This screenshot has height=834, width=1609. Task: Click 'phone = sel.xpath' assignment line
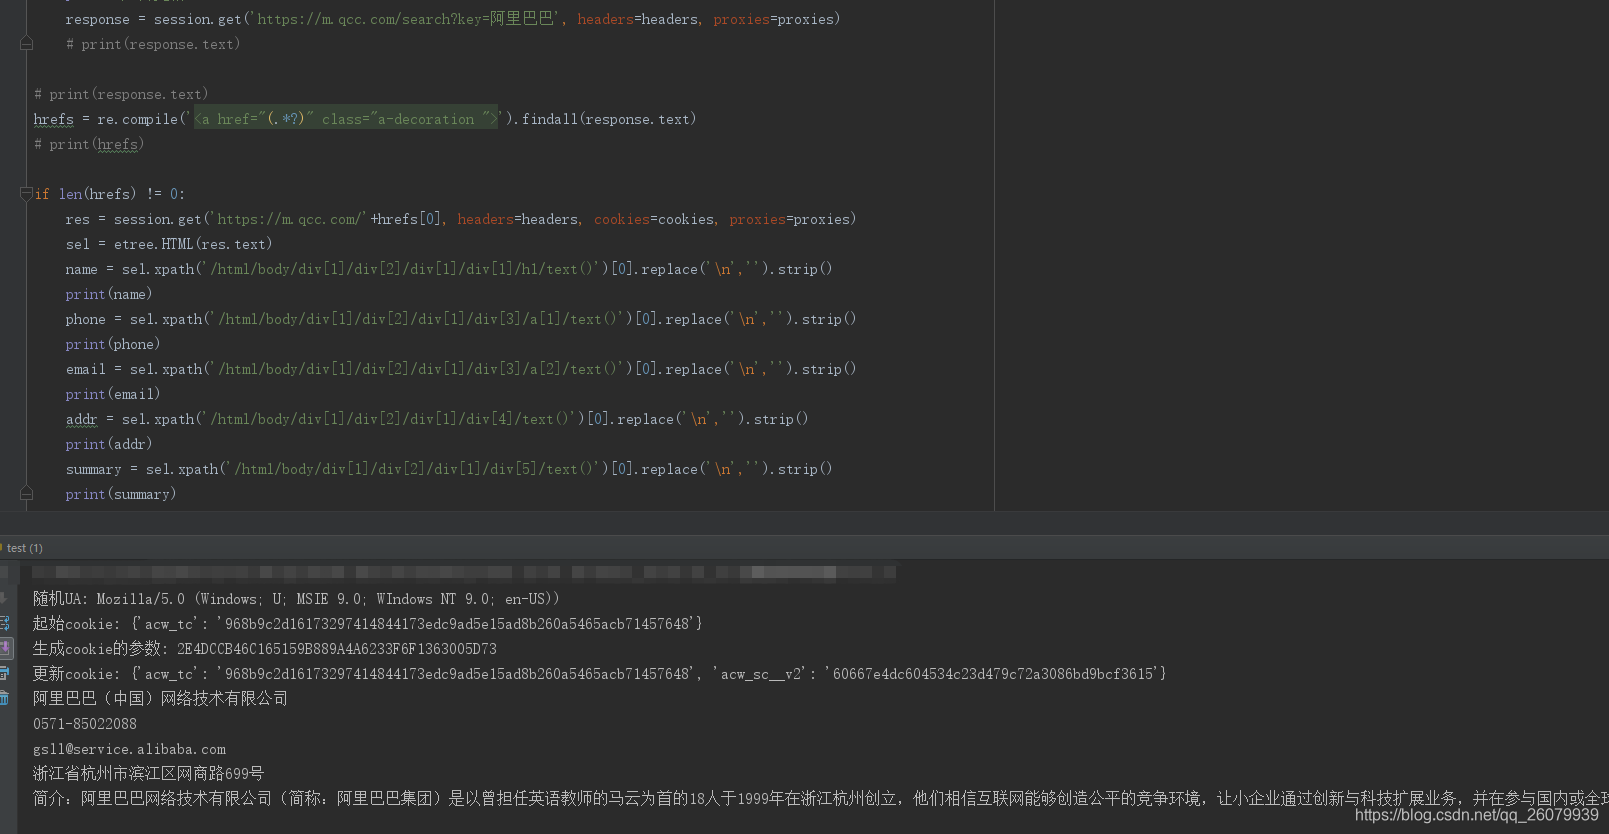pyautogui.click(x=461, y=319)
